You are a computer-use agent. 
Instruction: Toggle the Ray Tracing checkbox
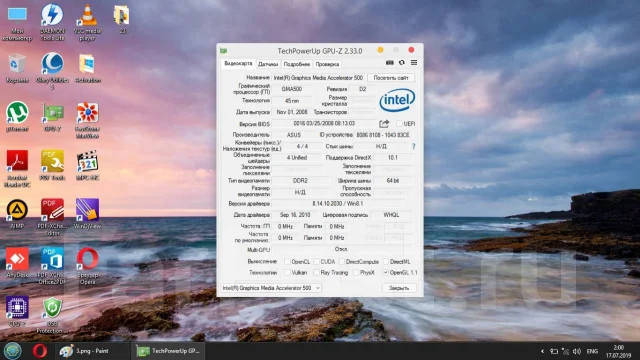tap(316, 273)
